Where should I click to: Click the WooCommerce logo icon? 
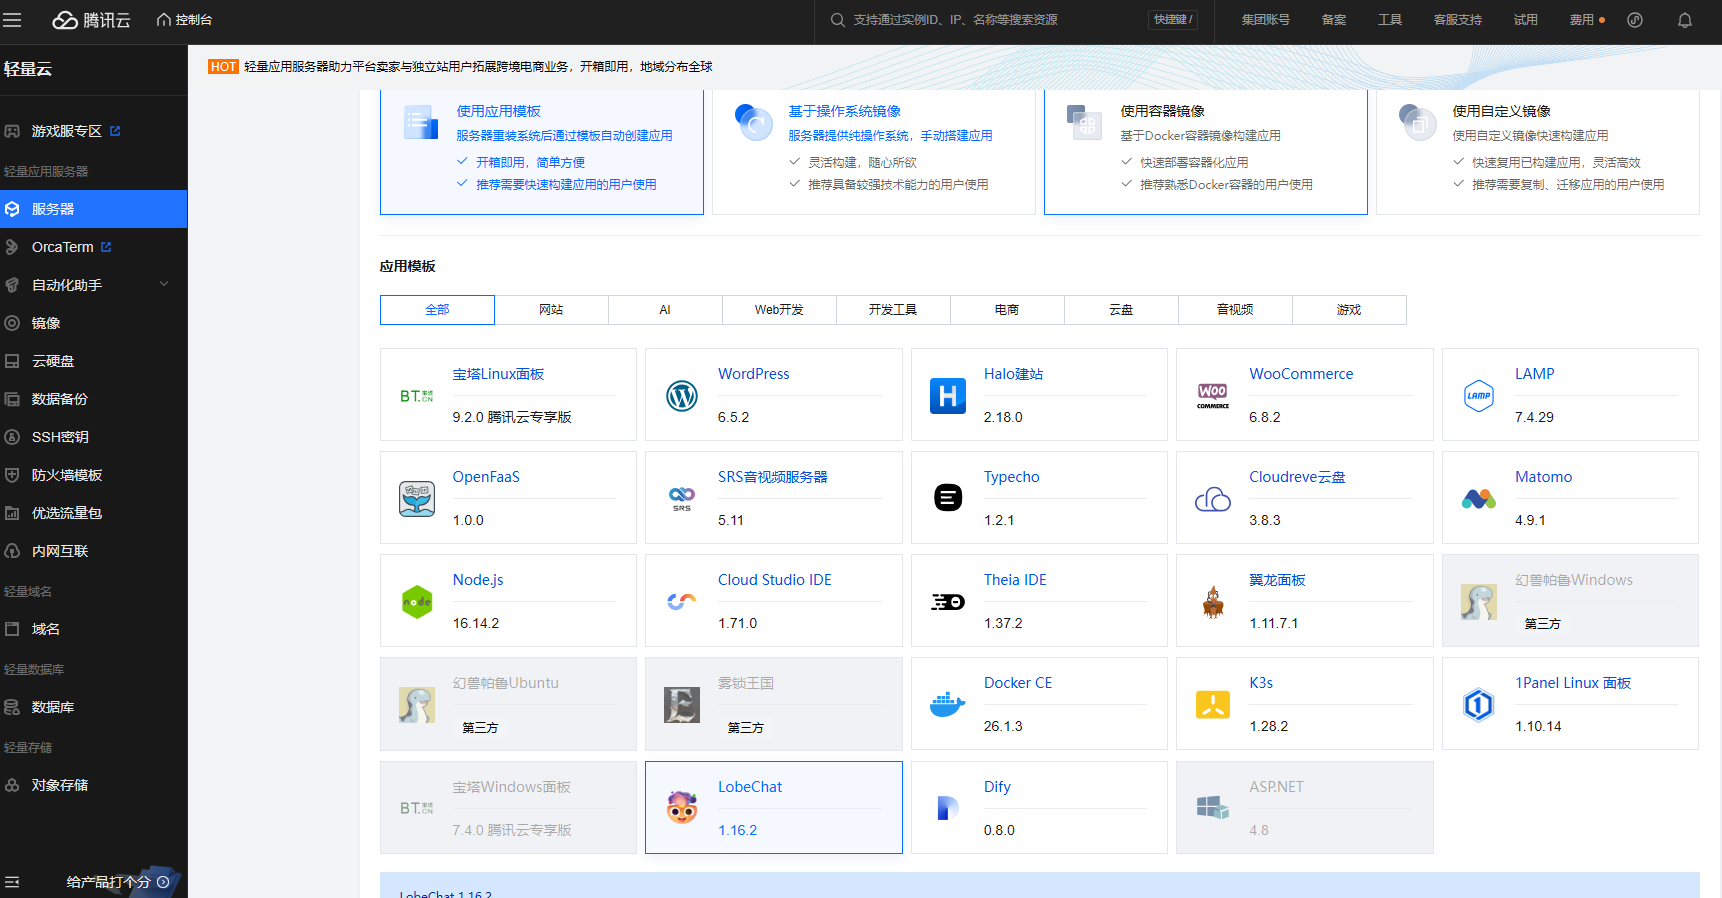pyautogui.click(x=1213, y=396)
